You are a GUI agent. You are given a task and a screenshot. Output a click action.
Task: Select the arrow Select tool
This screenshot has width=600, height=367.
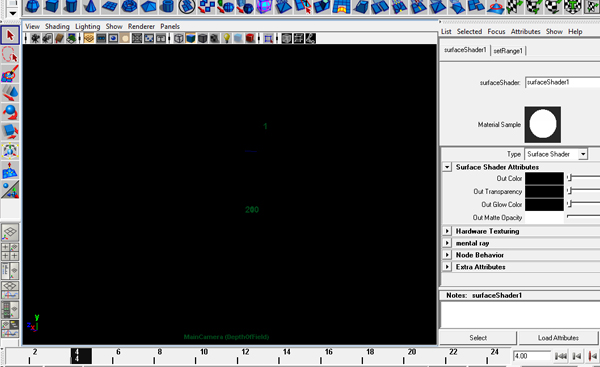[10, 35]
